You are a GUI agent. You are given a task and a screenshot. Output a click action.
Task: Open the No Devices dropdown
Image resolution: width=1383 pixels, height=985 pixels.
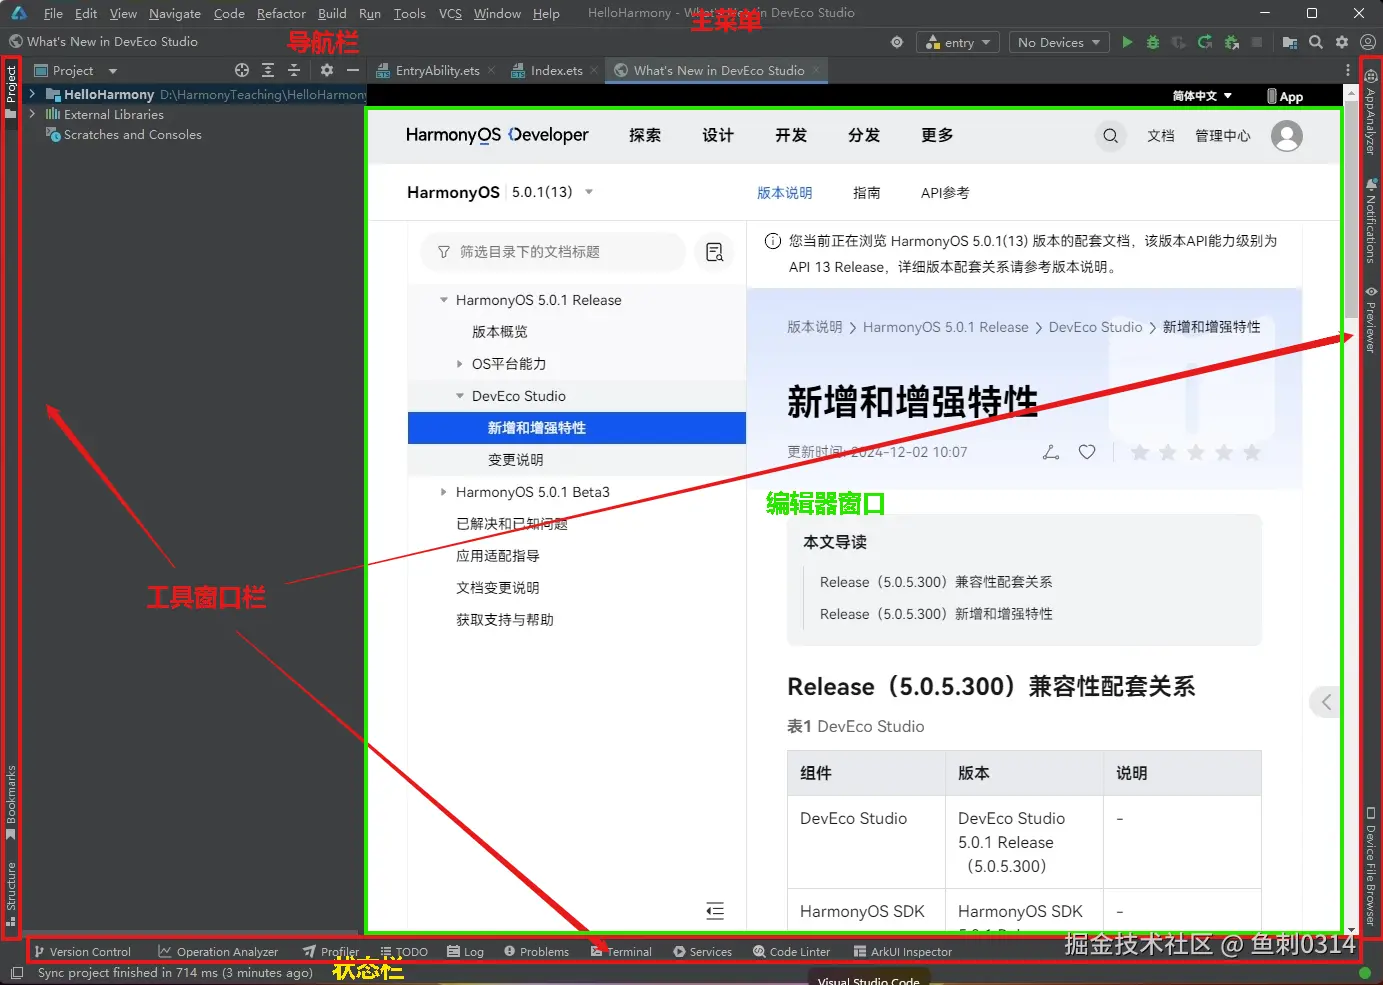click(x=1058, y=42)
